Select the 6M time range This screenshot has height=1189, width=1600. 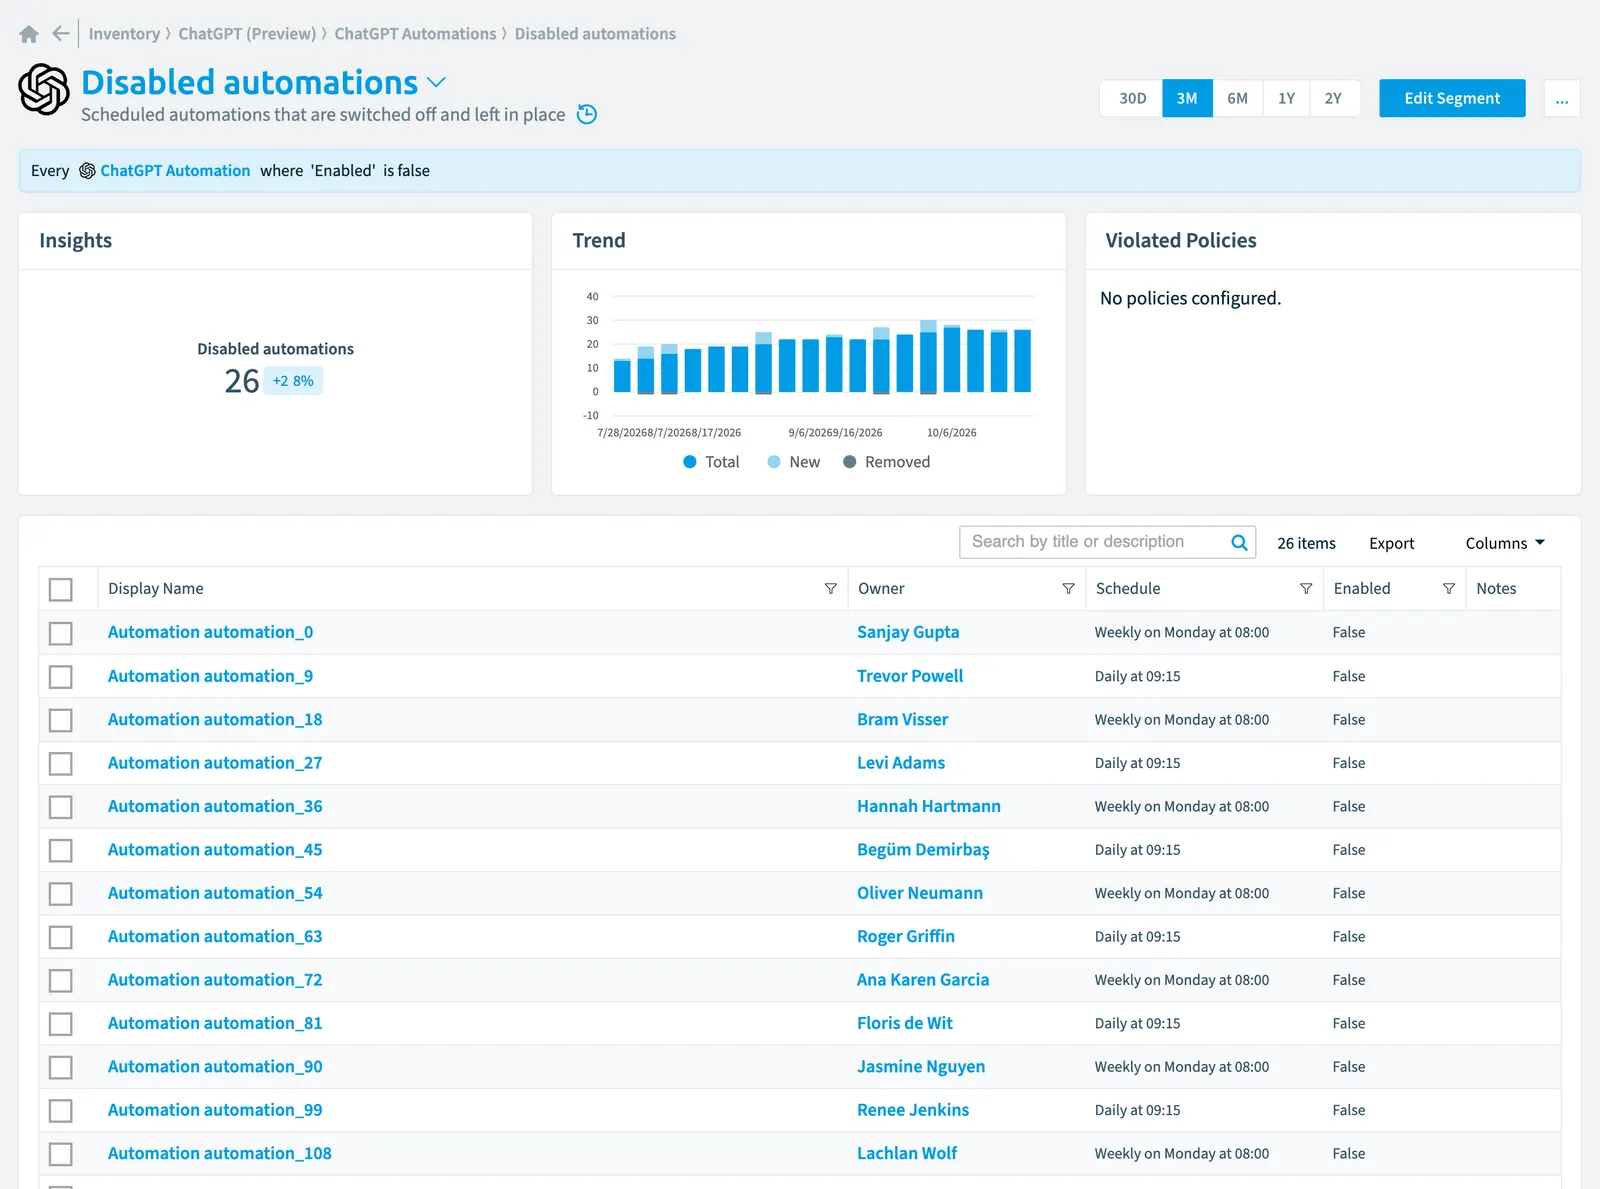[1238, 99]
